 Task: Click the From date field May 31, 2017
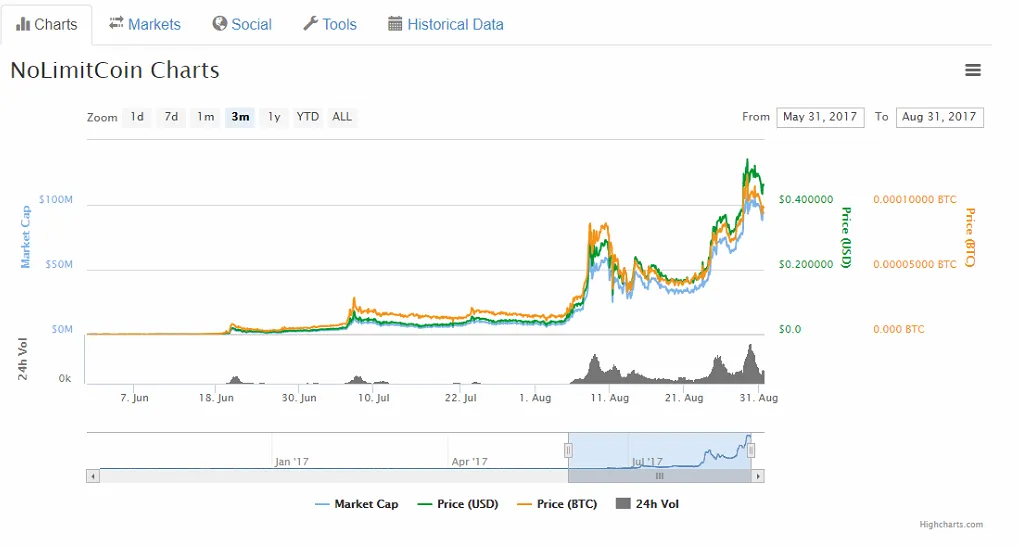[820, 117]
